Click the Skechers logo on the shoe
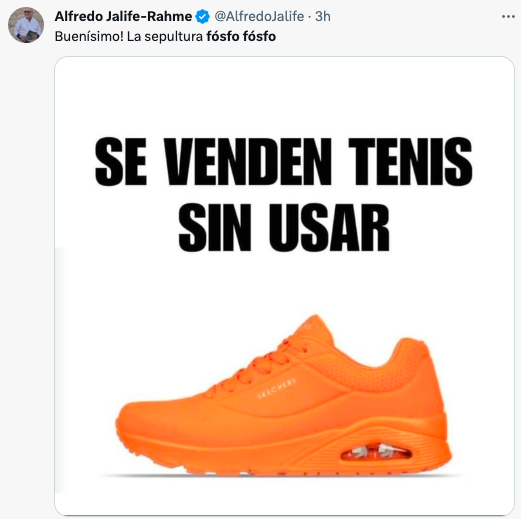 pyautogui.click(x=276, y=388)
